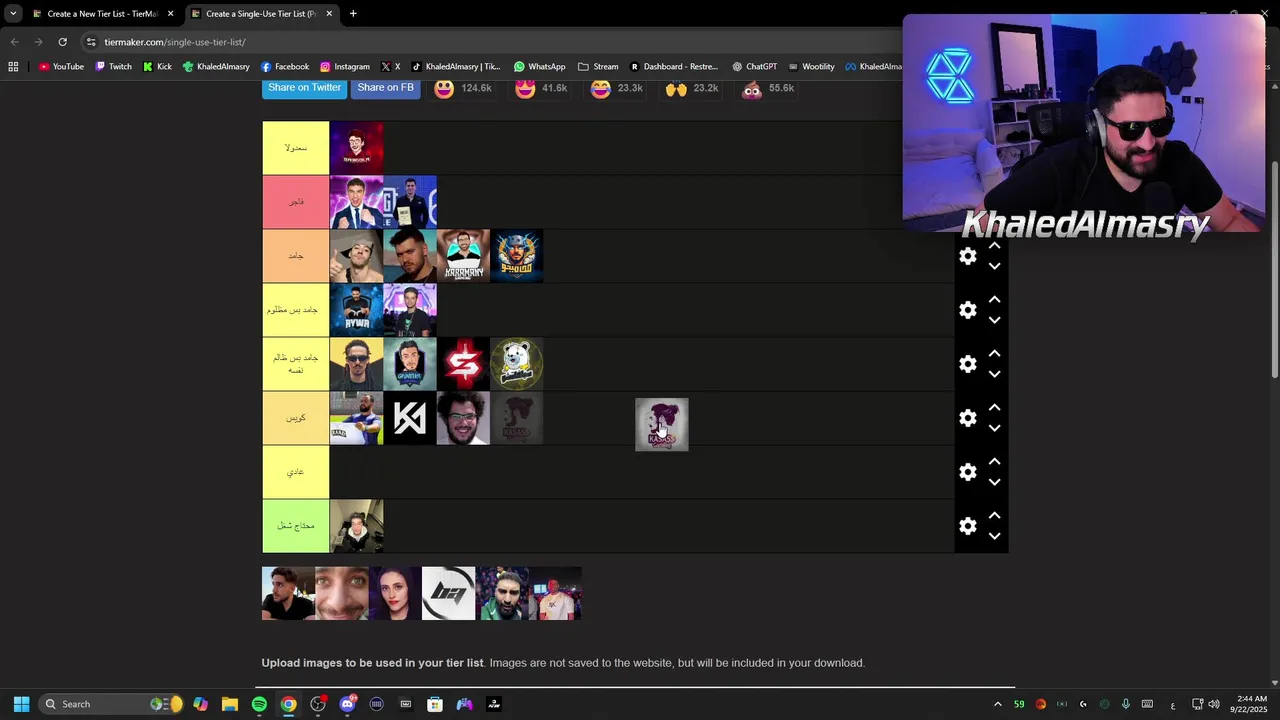The height and width of the screenshot is (720, 1280).
Task: Open the KhaledAlmasry | Tik... bookmark
Action: click(456, 67)
